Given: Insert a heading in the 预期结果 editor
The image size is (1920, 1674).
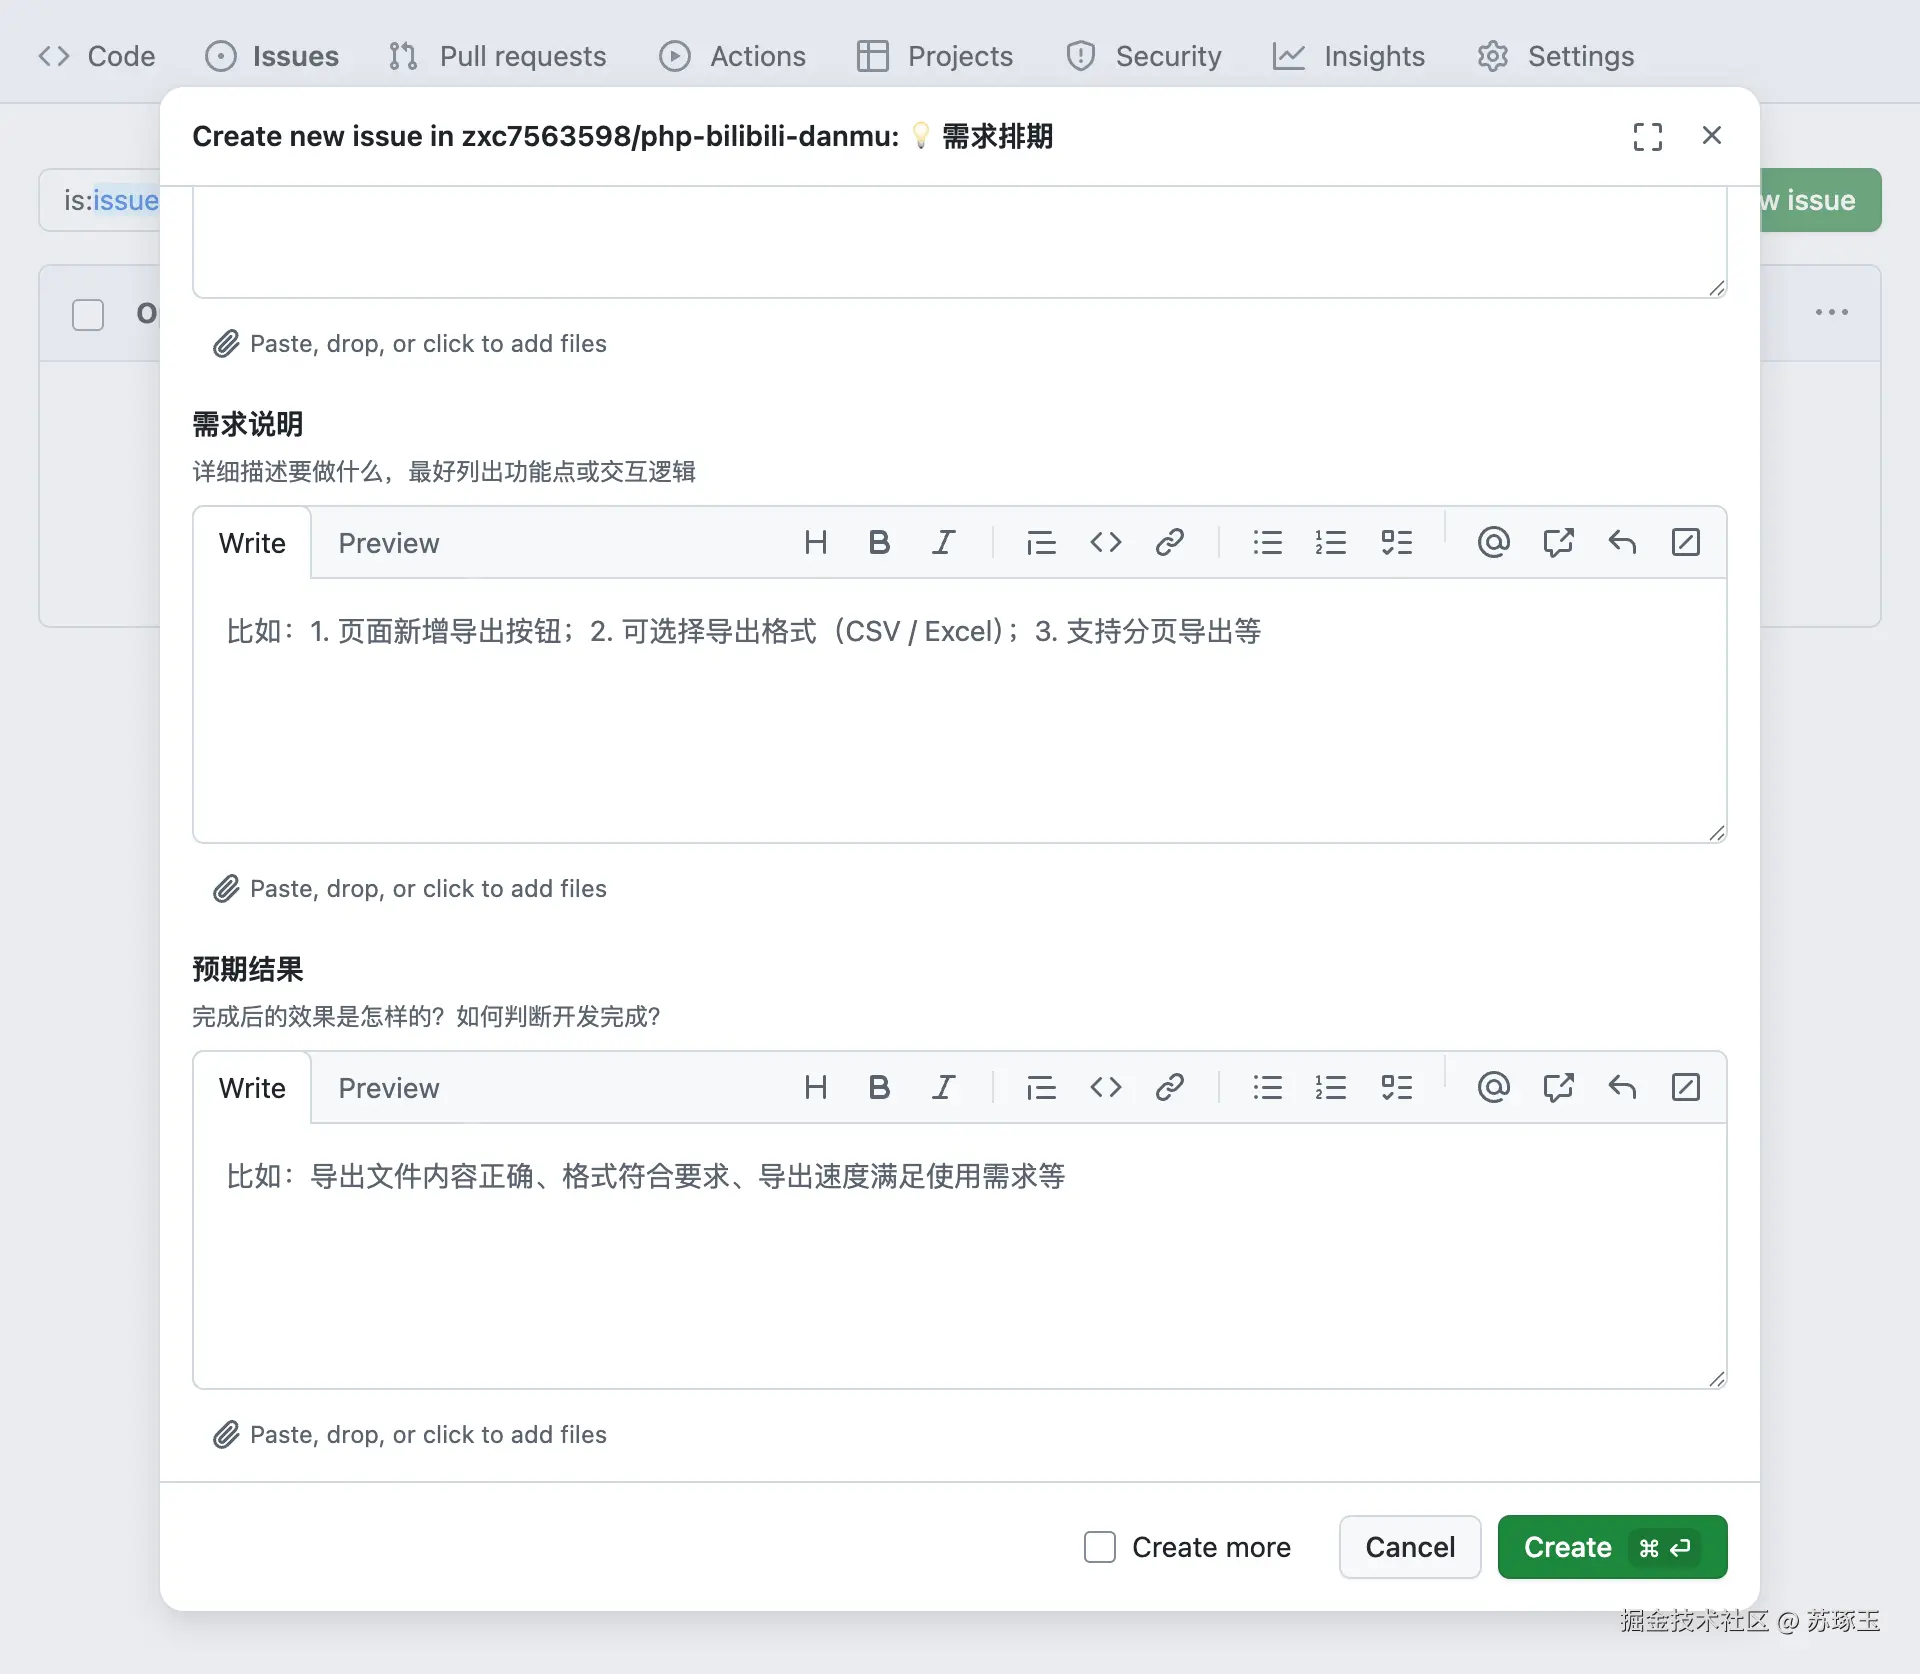Looking at the screenshot, I should (x=816, y=1087).
